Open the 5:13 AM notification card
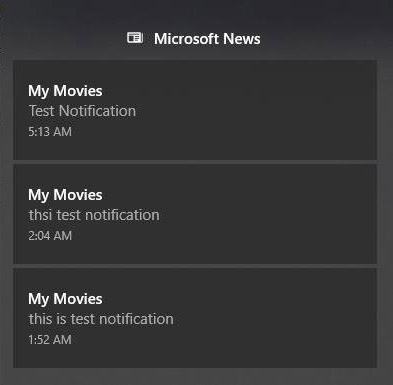This screenshot has height=385, width=393. pyautogui.click(x=195, y=110)
